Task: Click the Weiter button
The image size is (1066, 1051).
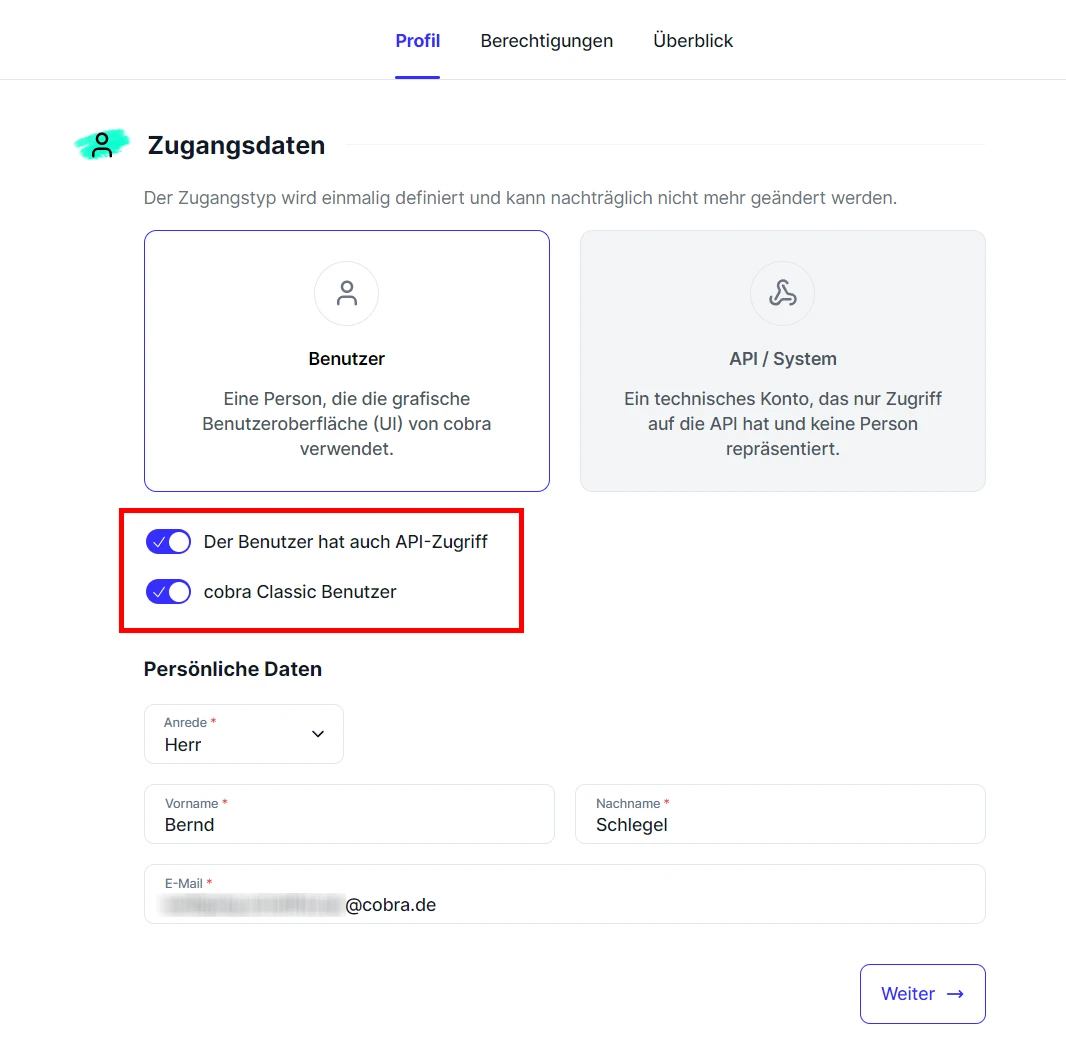Action: [922, 994]
